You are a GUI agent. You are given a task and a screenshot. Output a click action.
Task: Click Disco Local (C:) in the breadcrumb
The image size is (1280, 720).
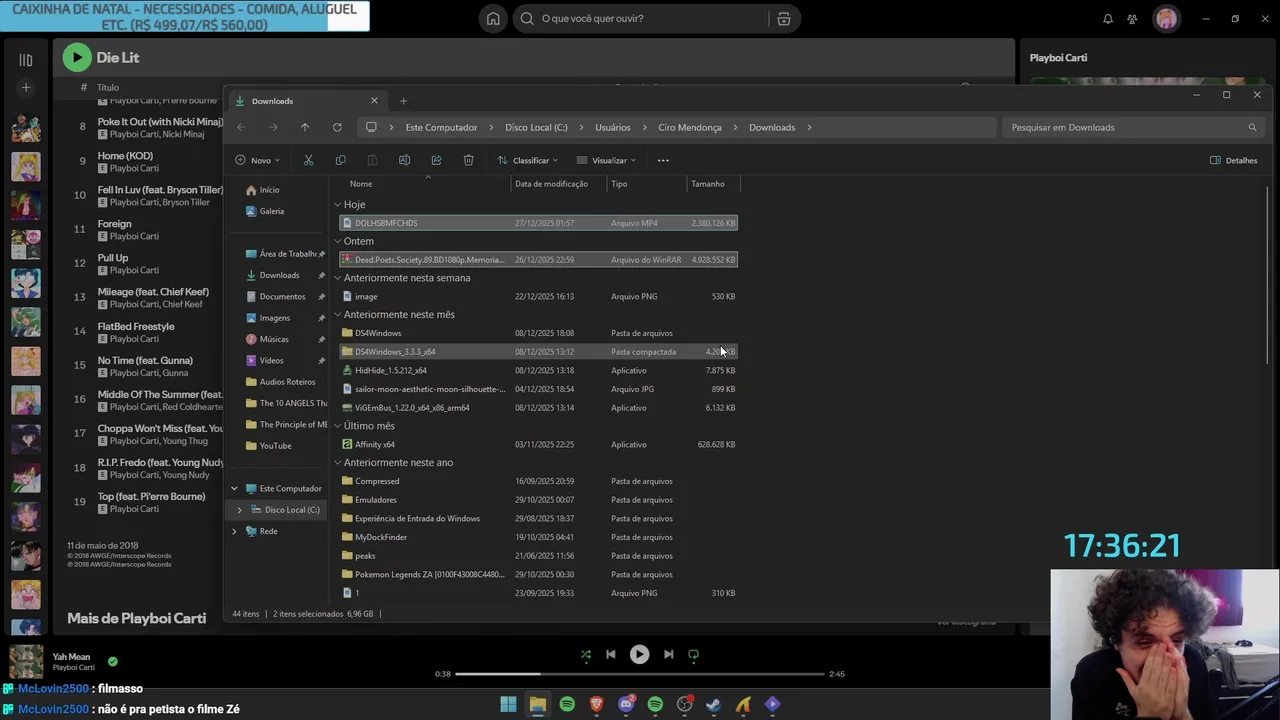click(x=536, y=127)
